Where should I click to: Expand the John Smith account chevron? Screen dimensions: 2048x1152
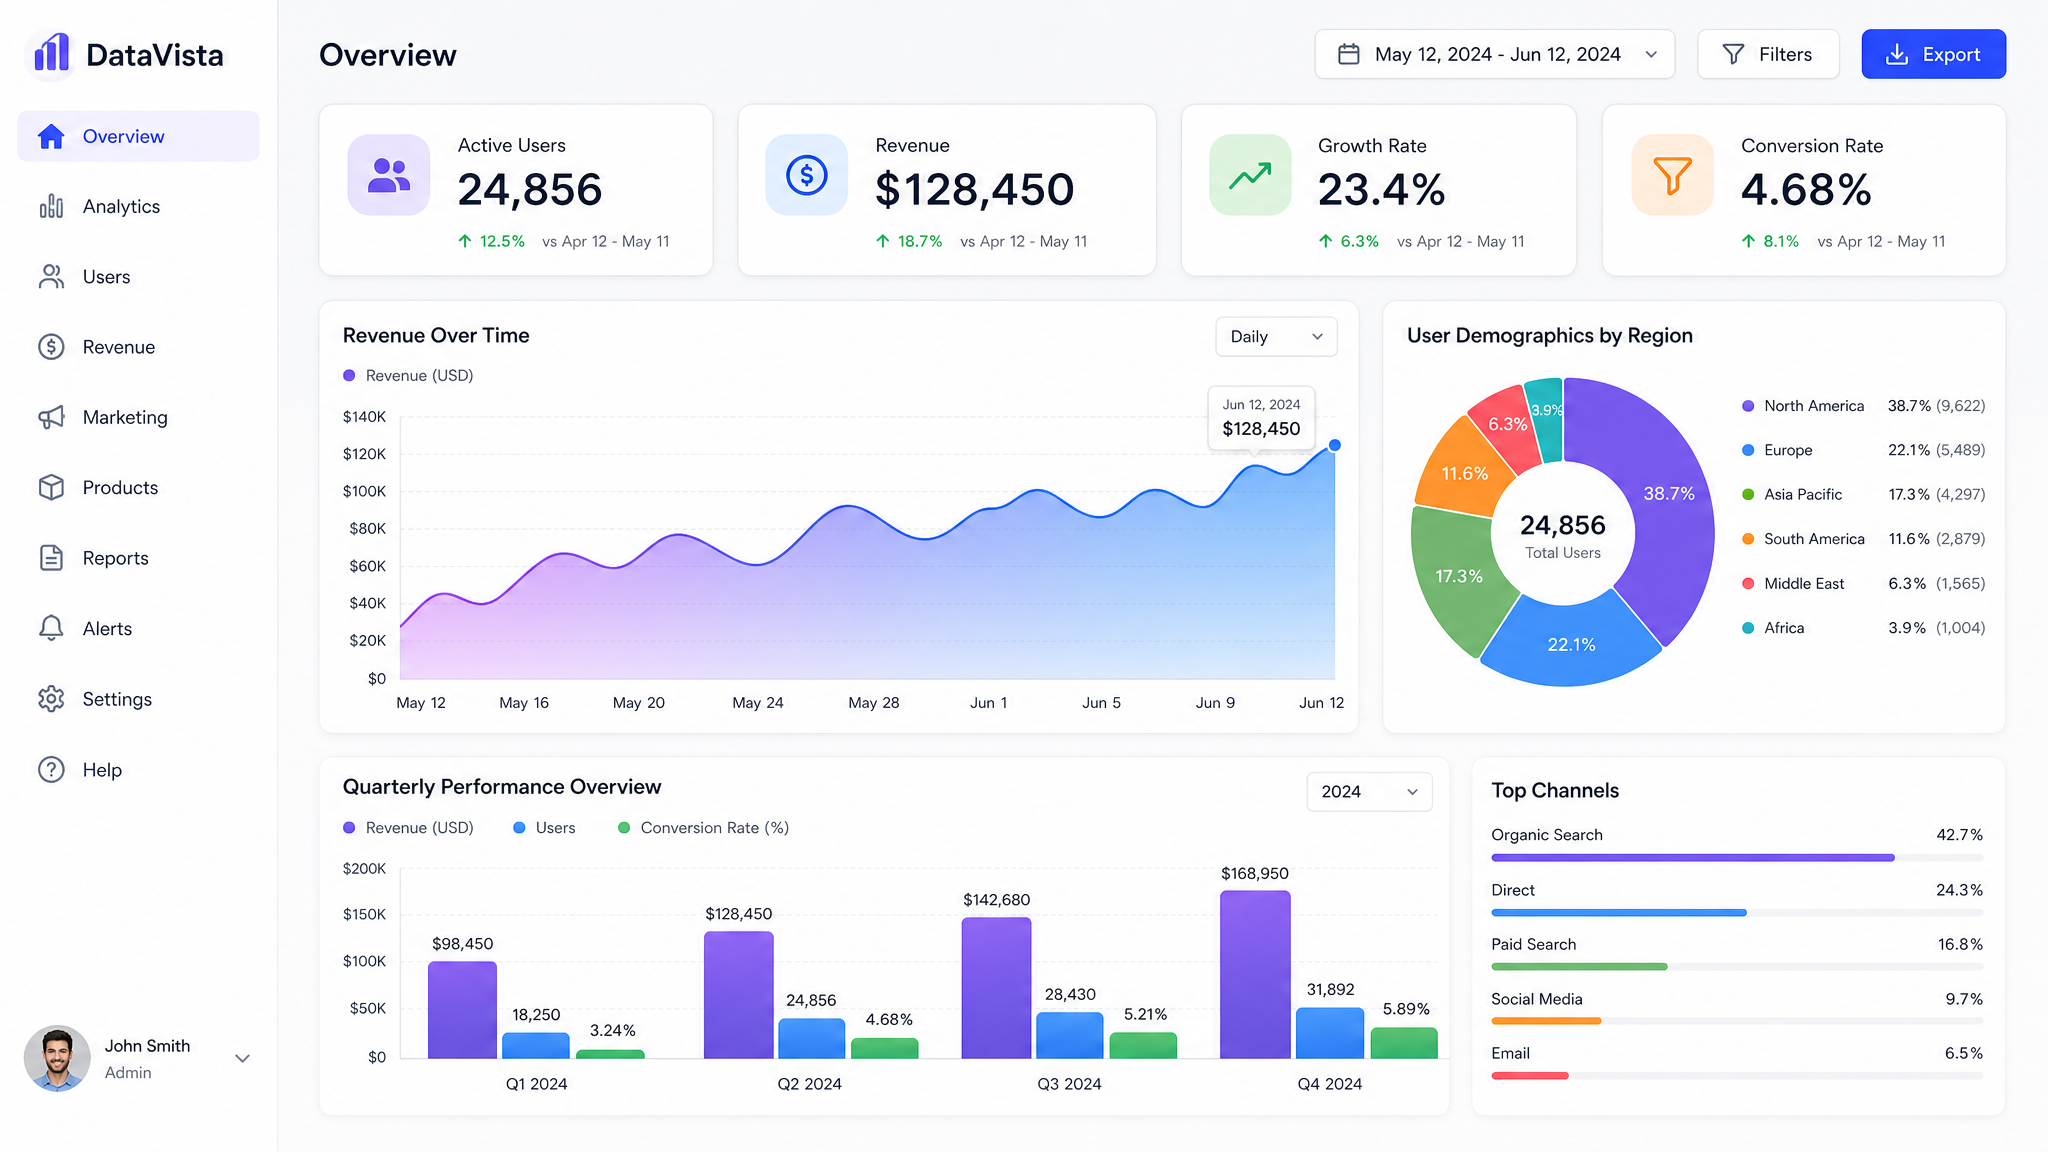tap(242, 1058)
